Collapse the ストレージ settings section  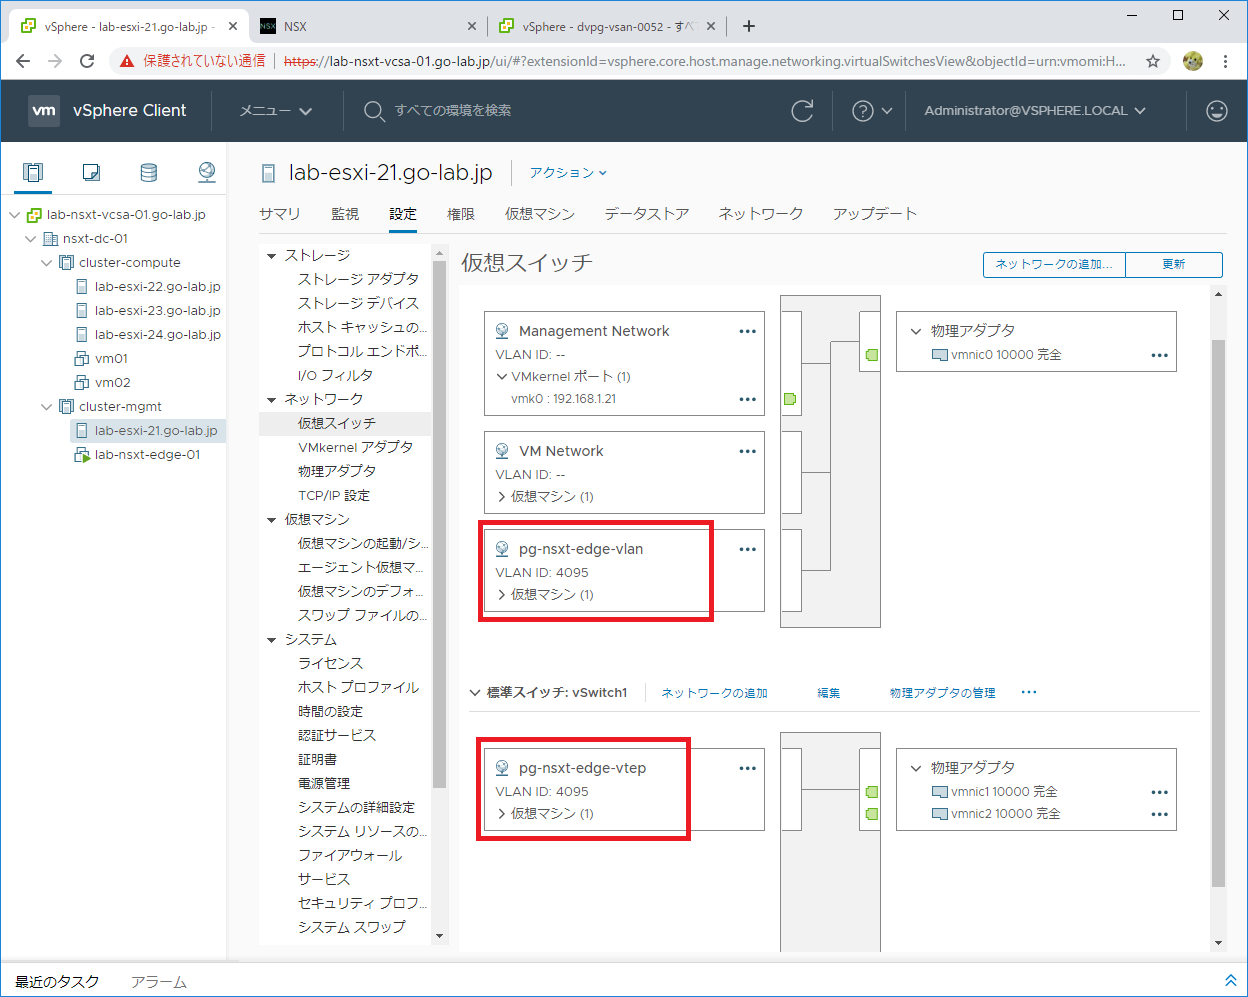click(271, 256)
